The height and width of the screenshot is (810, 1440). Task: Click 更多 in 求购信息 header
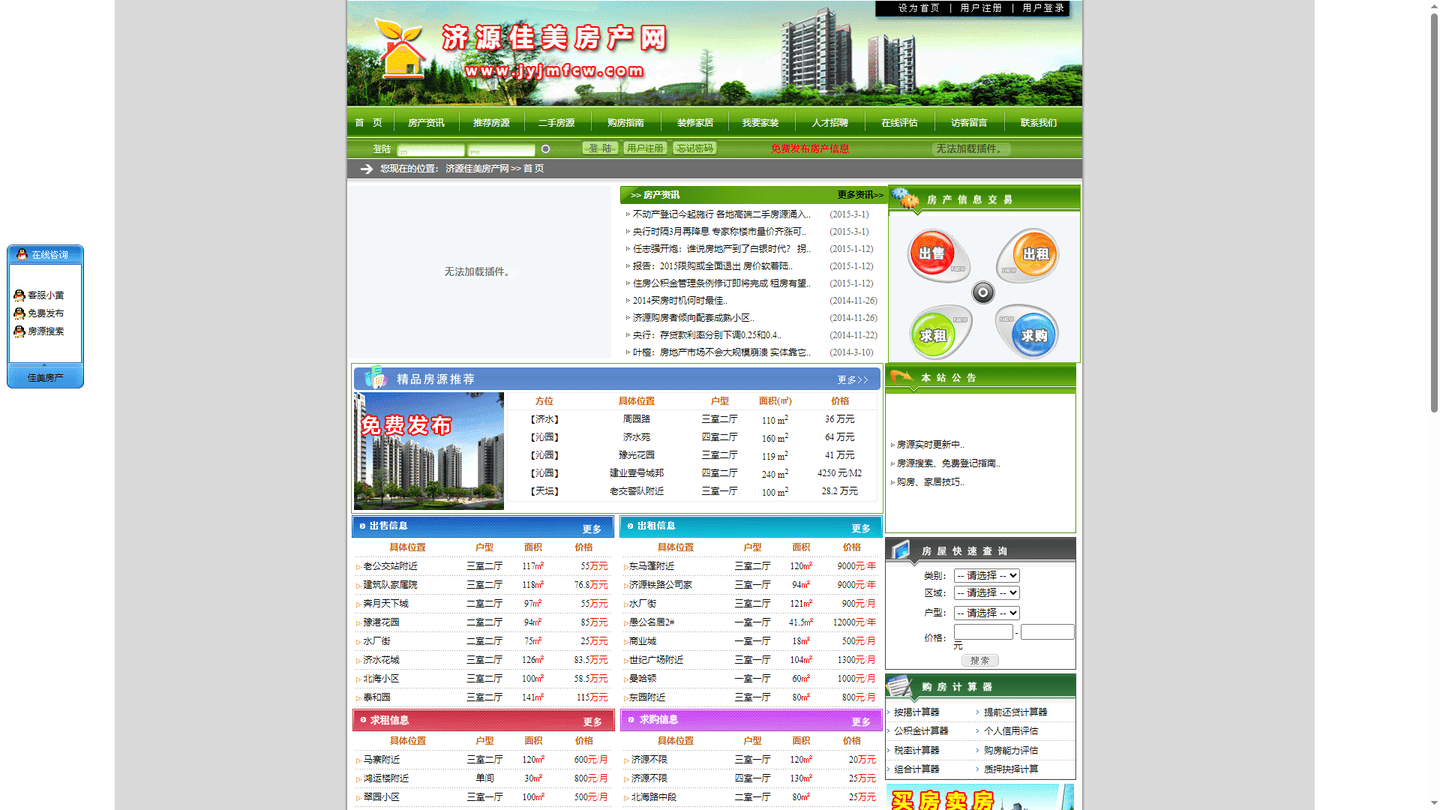(861, 721)
